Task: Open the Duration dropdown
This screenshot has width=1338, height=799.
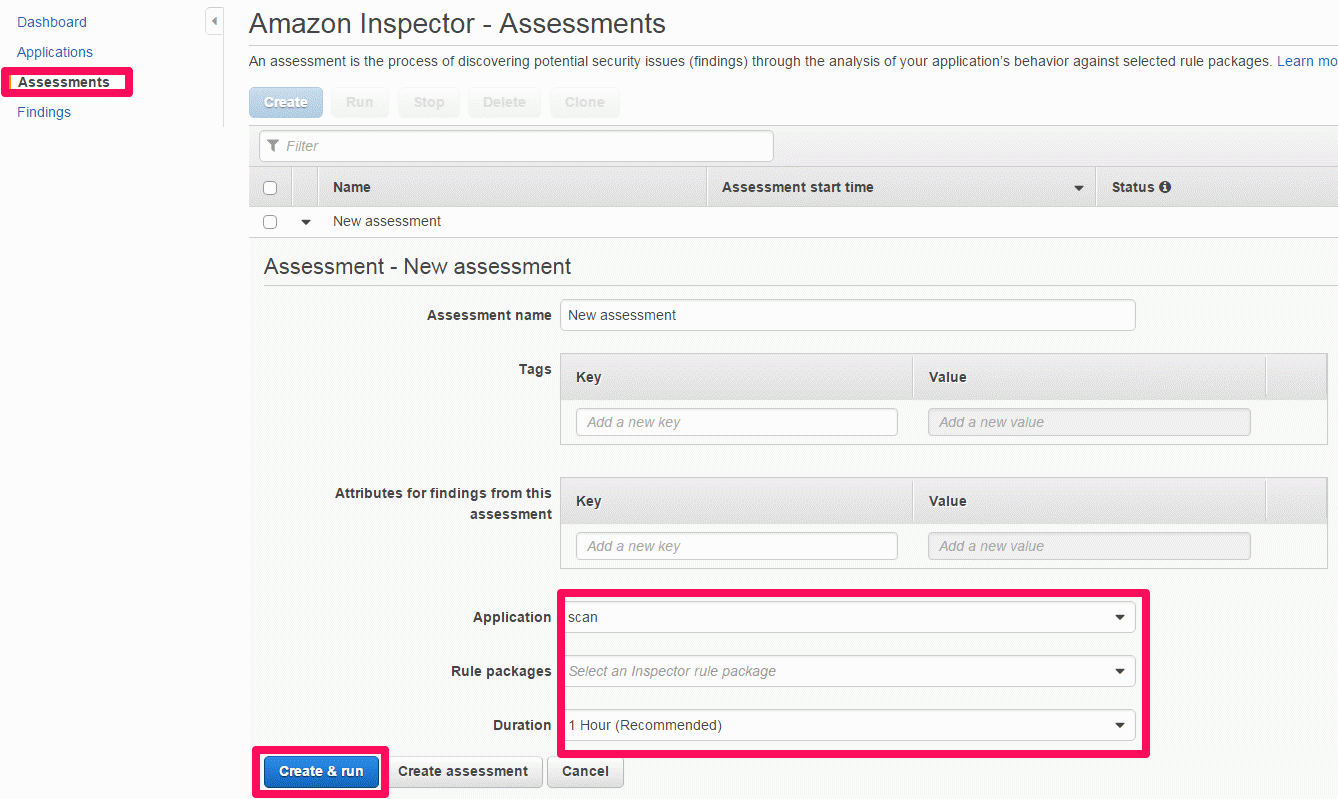Action: pyautogui.click(x=848, y=725)
